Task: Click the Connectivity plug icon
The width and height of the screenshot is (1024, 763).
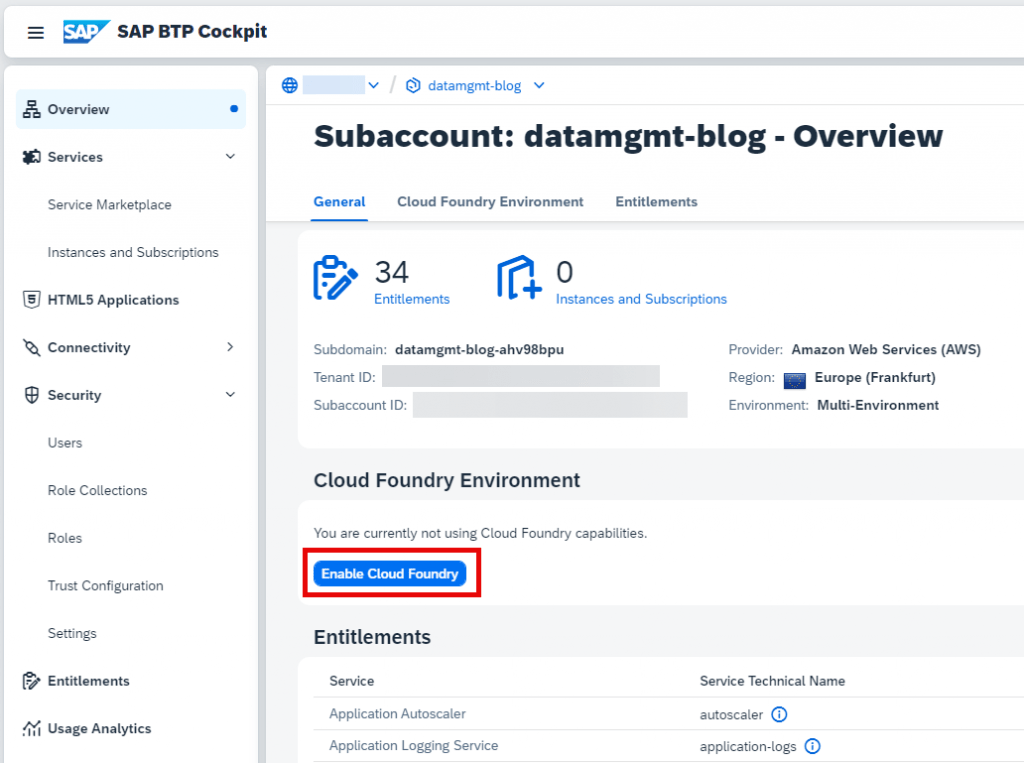Action: (31, 348)
